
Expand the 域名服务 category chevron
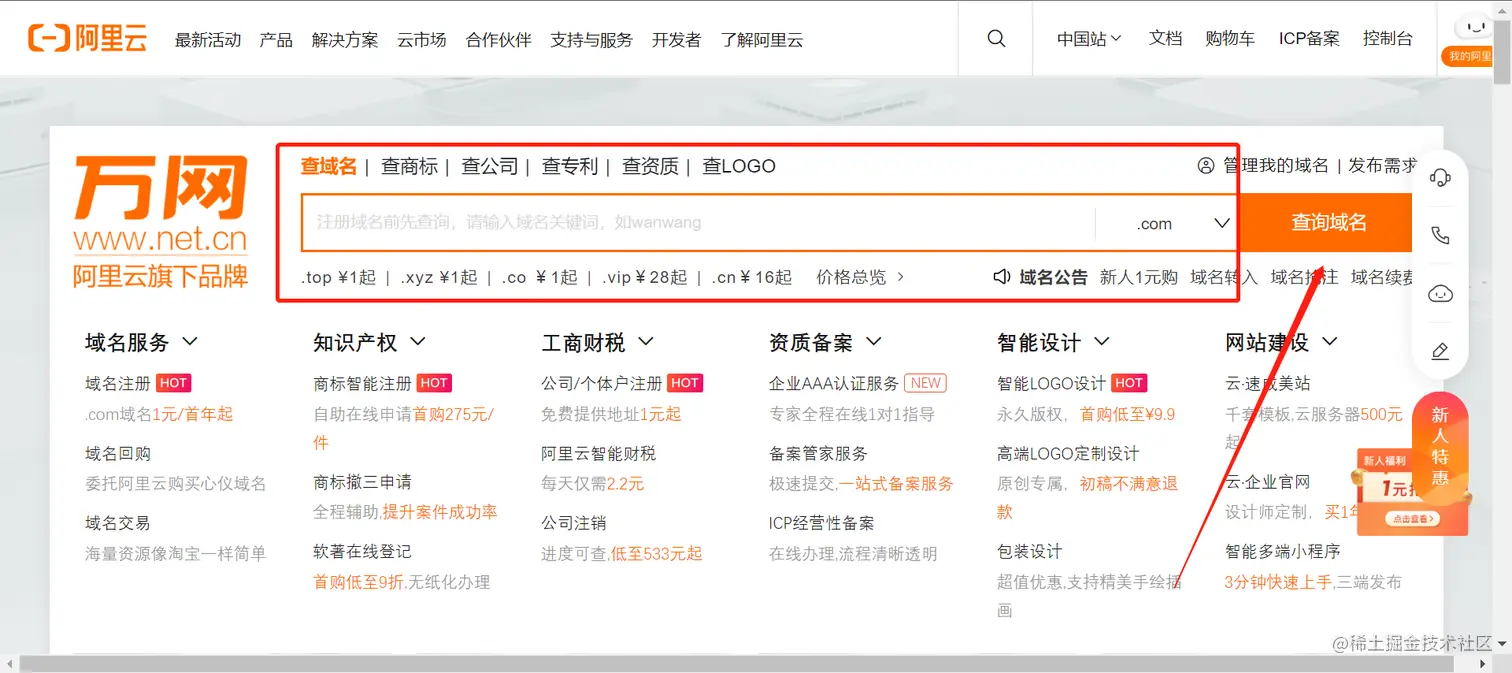190,342
